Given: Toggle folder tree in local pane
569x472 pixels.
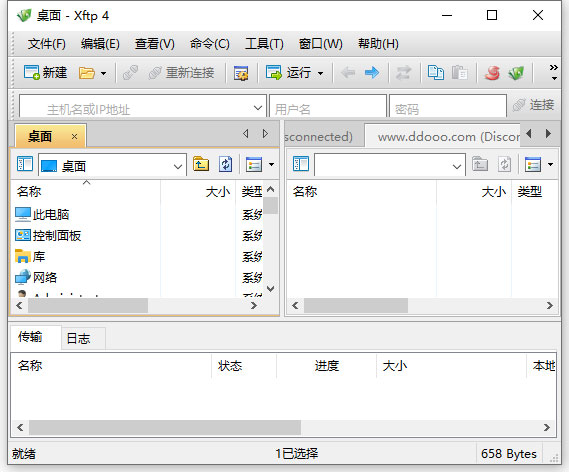Looking at the screenshot, I should click(25, 164).
